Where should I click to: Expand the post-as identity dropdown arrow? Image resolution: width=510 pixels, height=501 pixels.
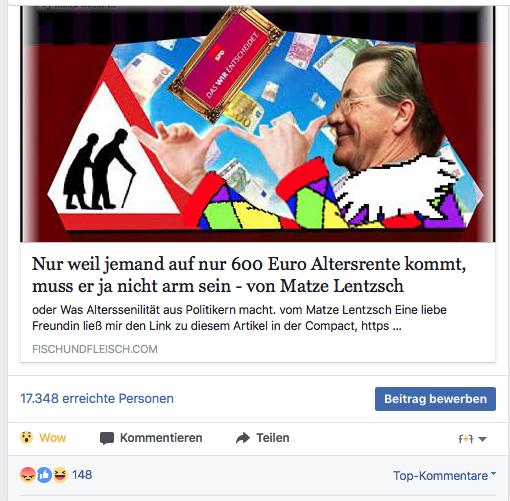point(482,439)
